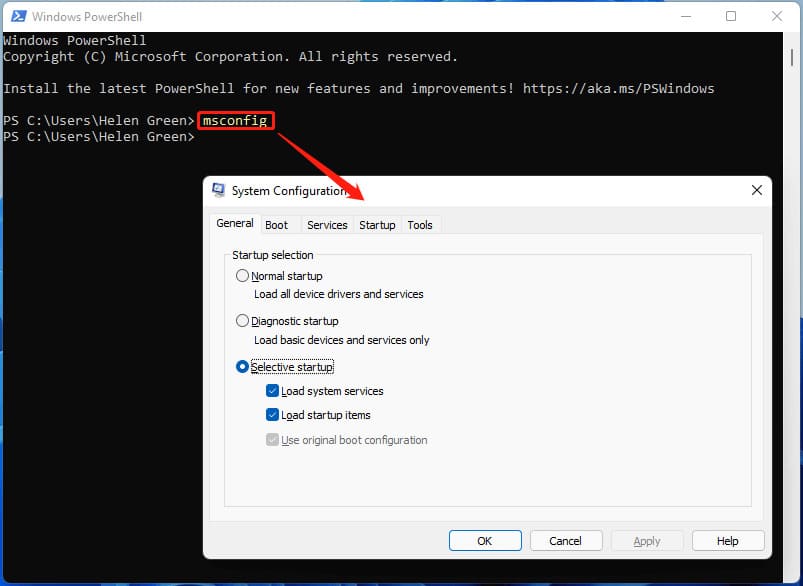Go to the Services tab

point(327,225)
